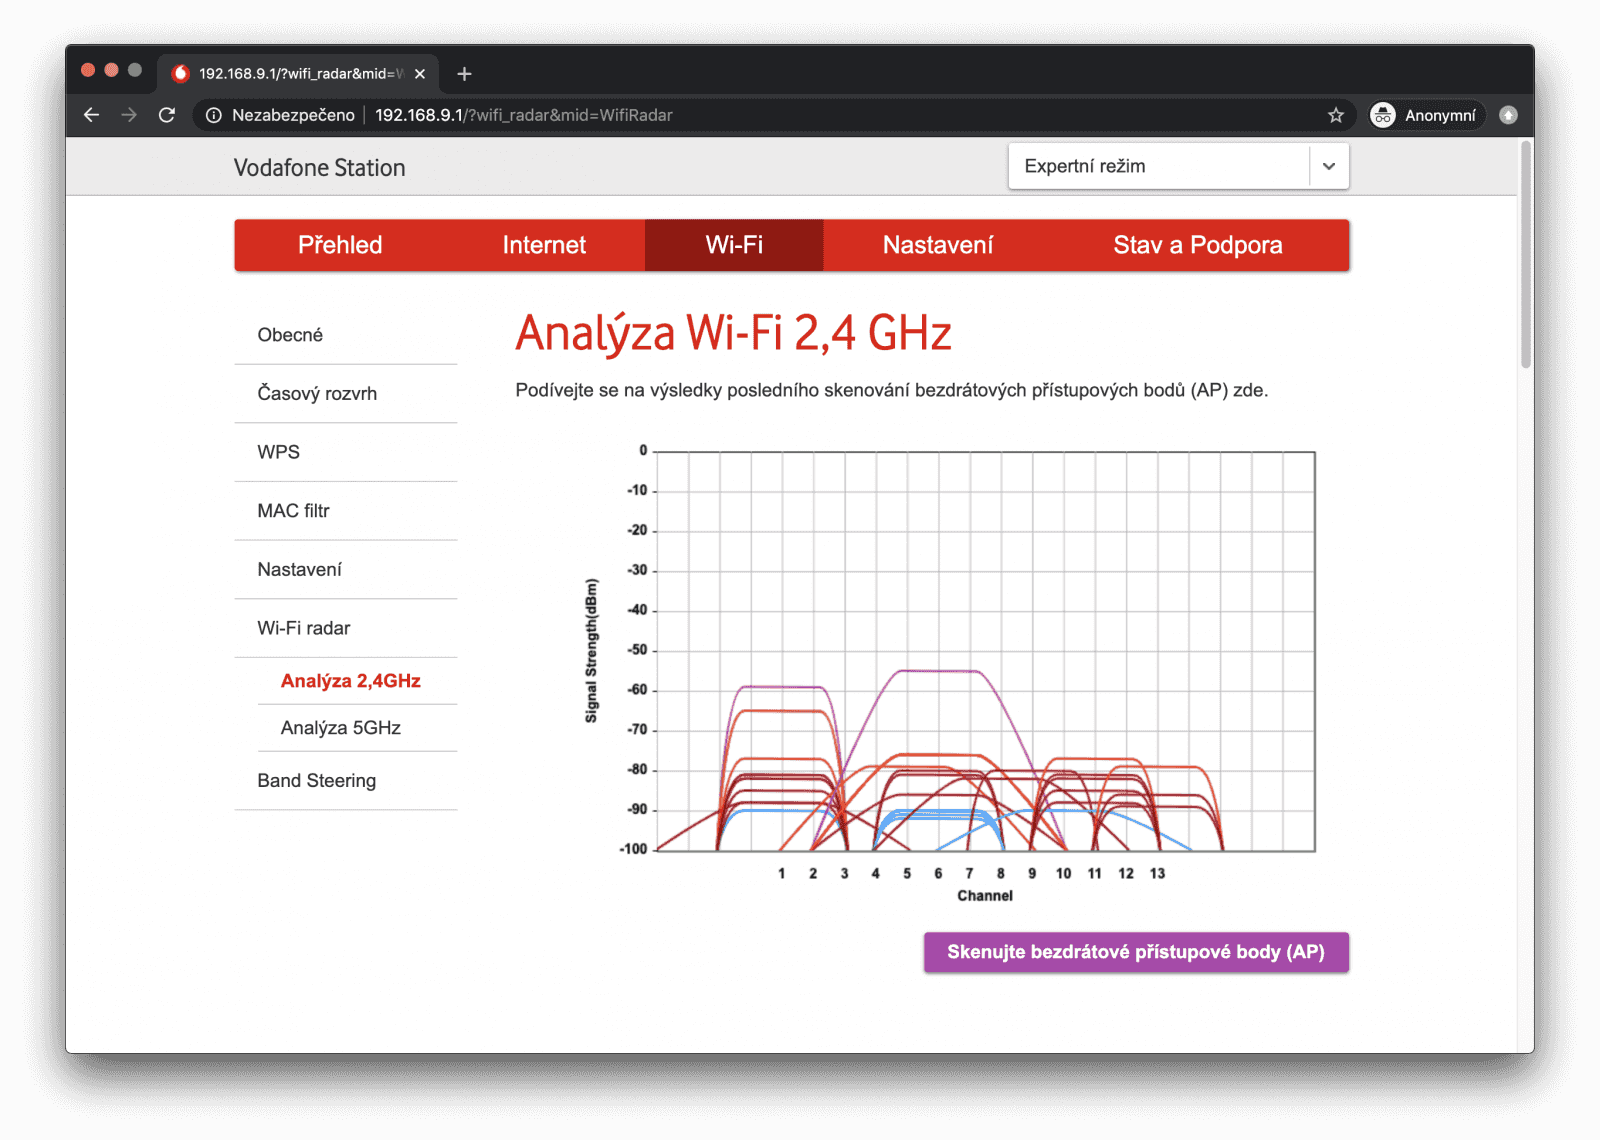This screenshot has width=1600, height=1140.
Task: Open a new browser tab
Action: (x=464, y=74)
